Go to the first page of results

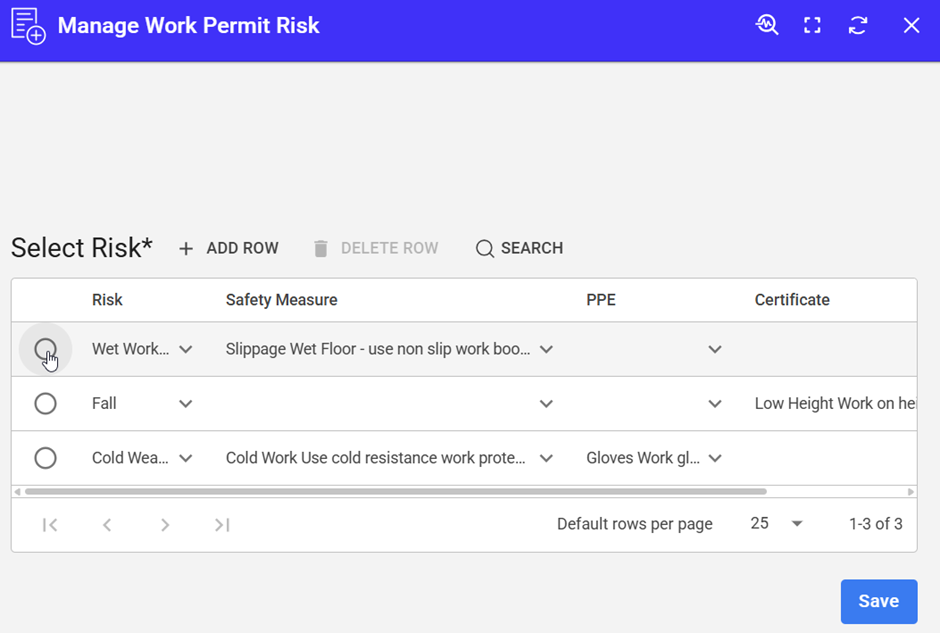(50, 525)
